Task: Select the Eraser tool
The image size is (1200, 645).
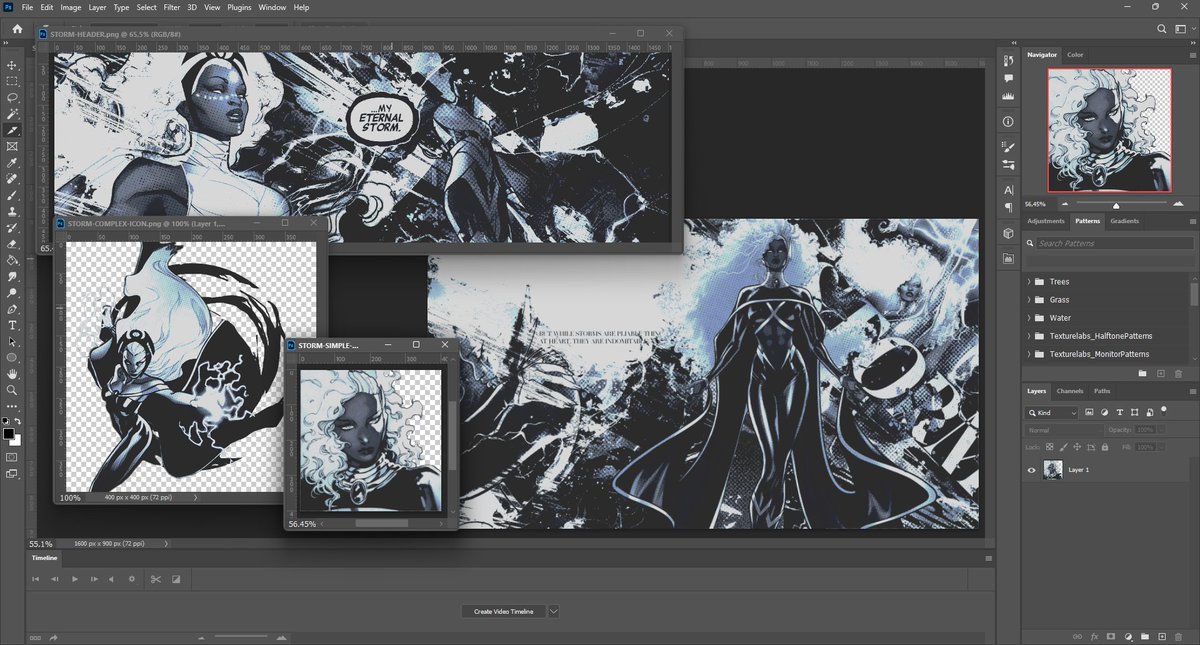Action: click(12, 244)
